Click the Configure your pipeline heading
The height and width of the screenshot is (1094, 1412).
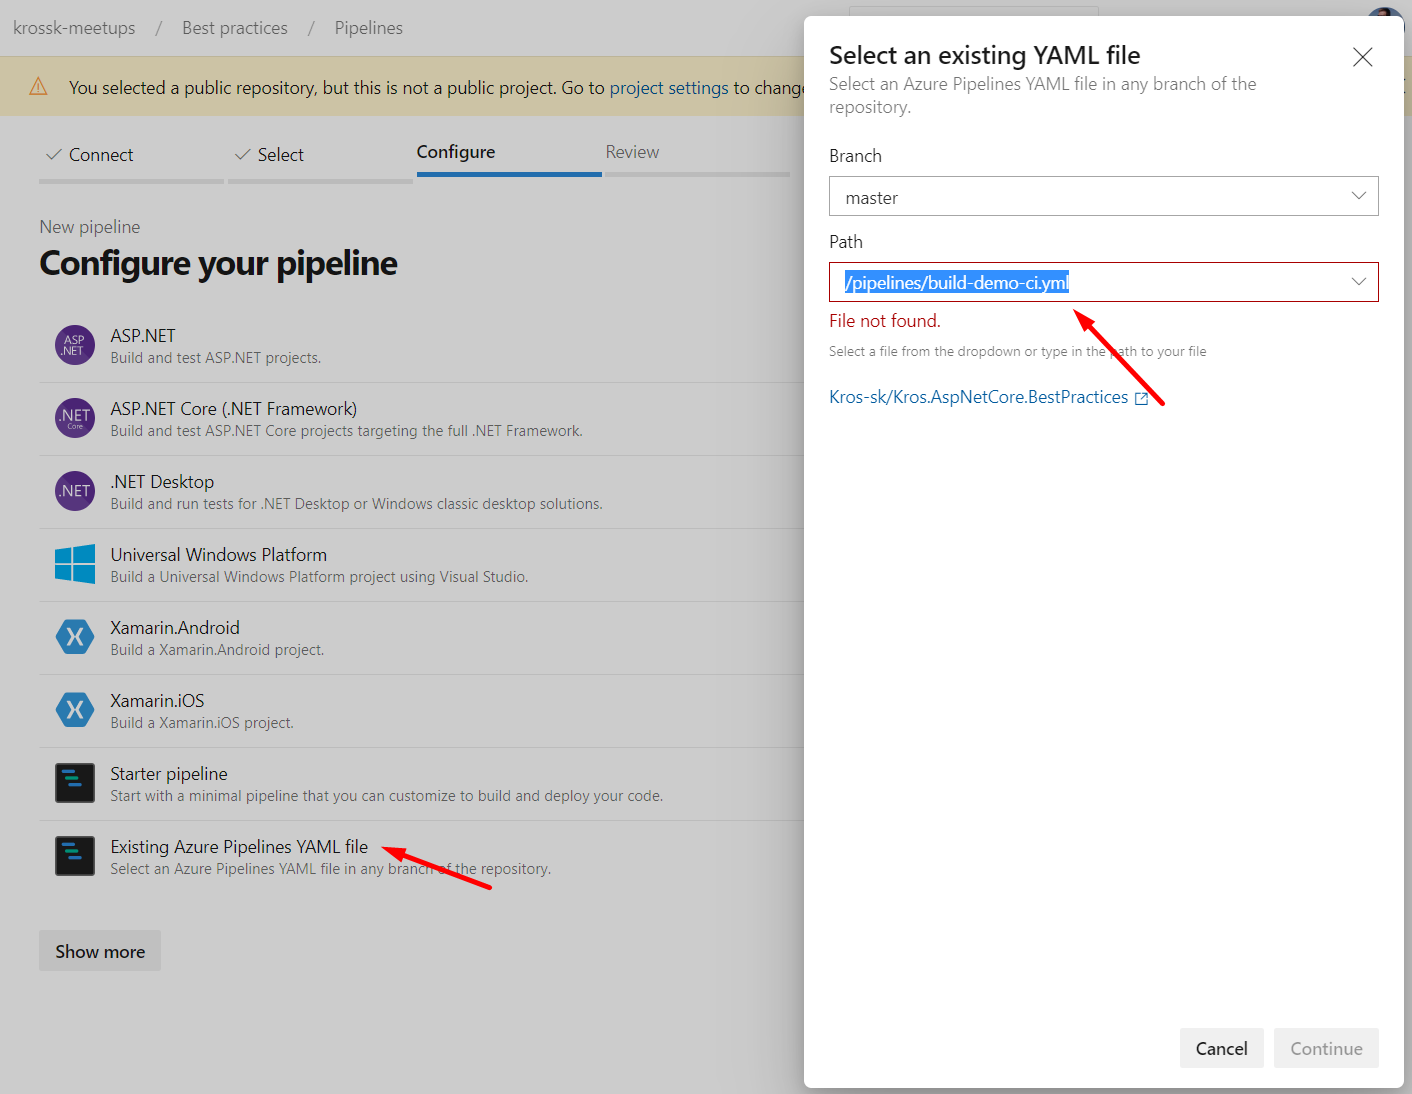click(x=218, y=263)
